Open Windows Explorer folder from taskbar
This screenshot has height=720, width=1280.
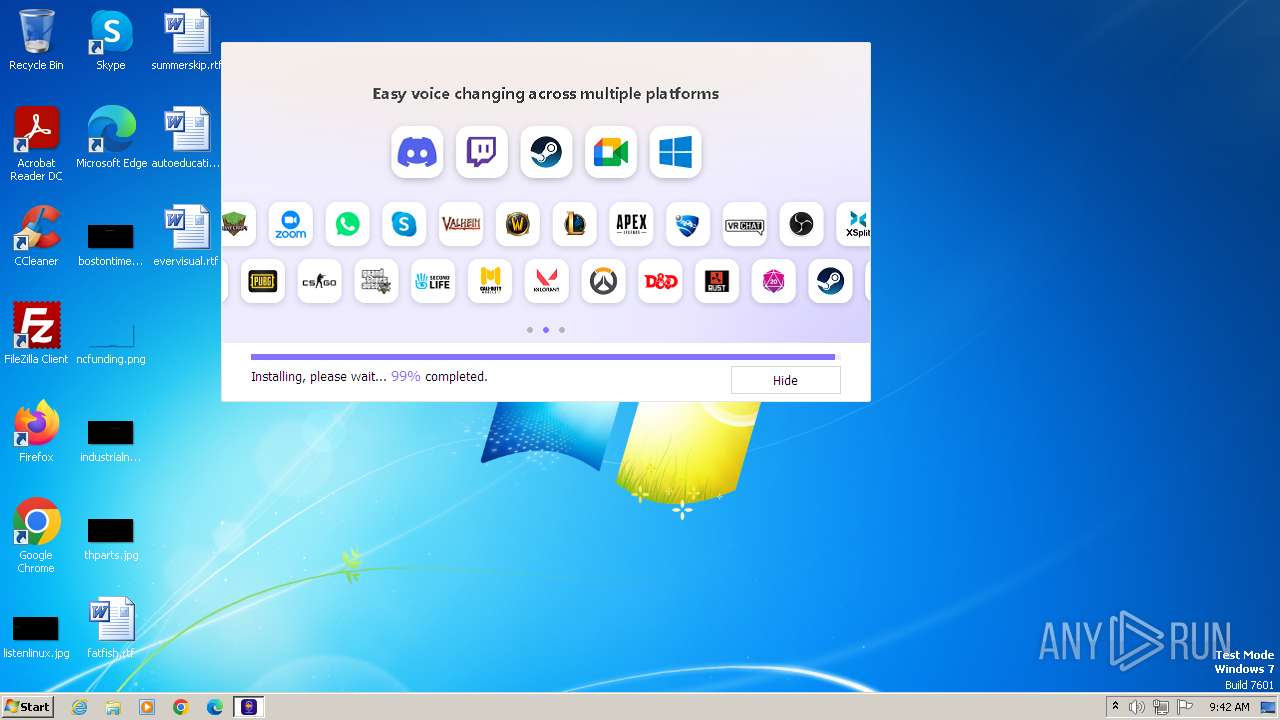click(x=113, y=707)
